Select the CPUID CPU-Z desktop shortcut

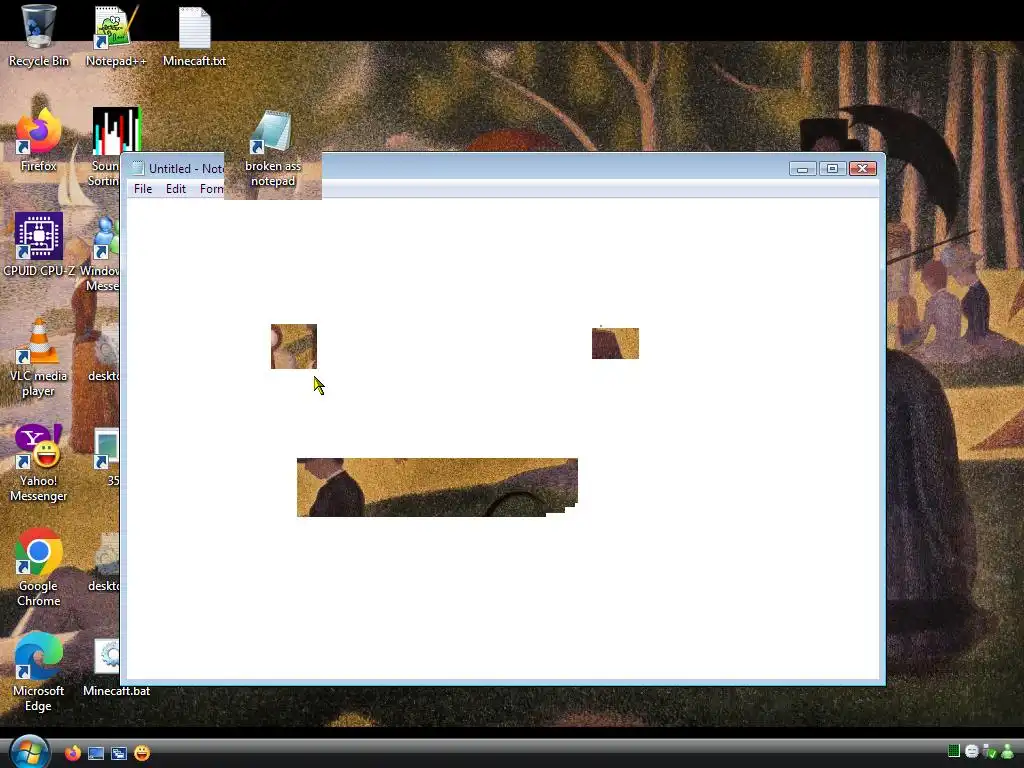point(39,245)
